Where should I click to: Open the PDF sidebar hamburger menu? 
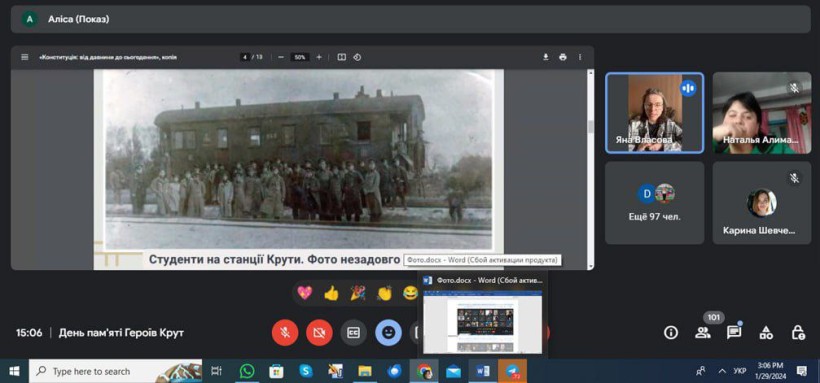25,57
